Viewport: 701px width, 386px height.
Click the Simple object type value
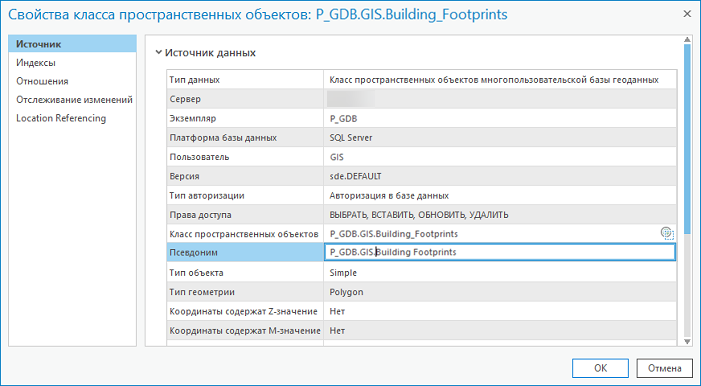pos(343,272)
